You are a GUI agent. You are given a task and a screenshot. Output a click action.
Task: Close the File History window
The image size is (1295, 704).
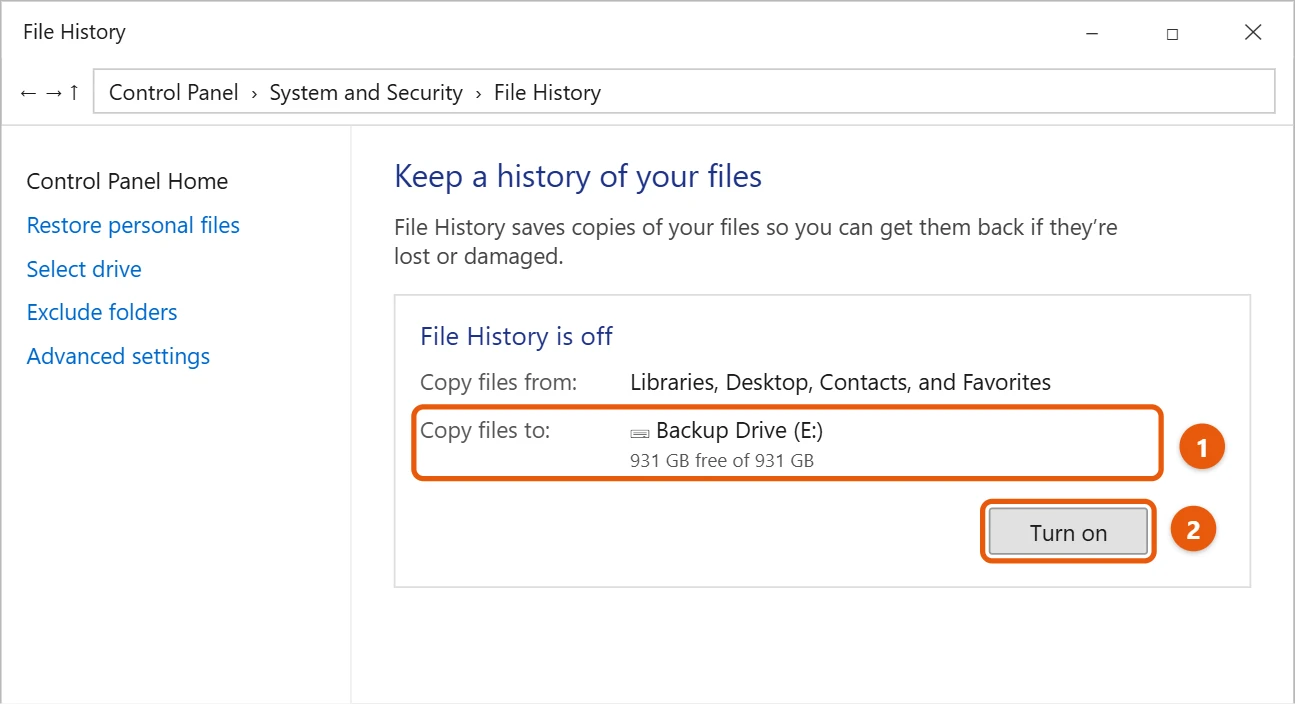1253,33
